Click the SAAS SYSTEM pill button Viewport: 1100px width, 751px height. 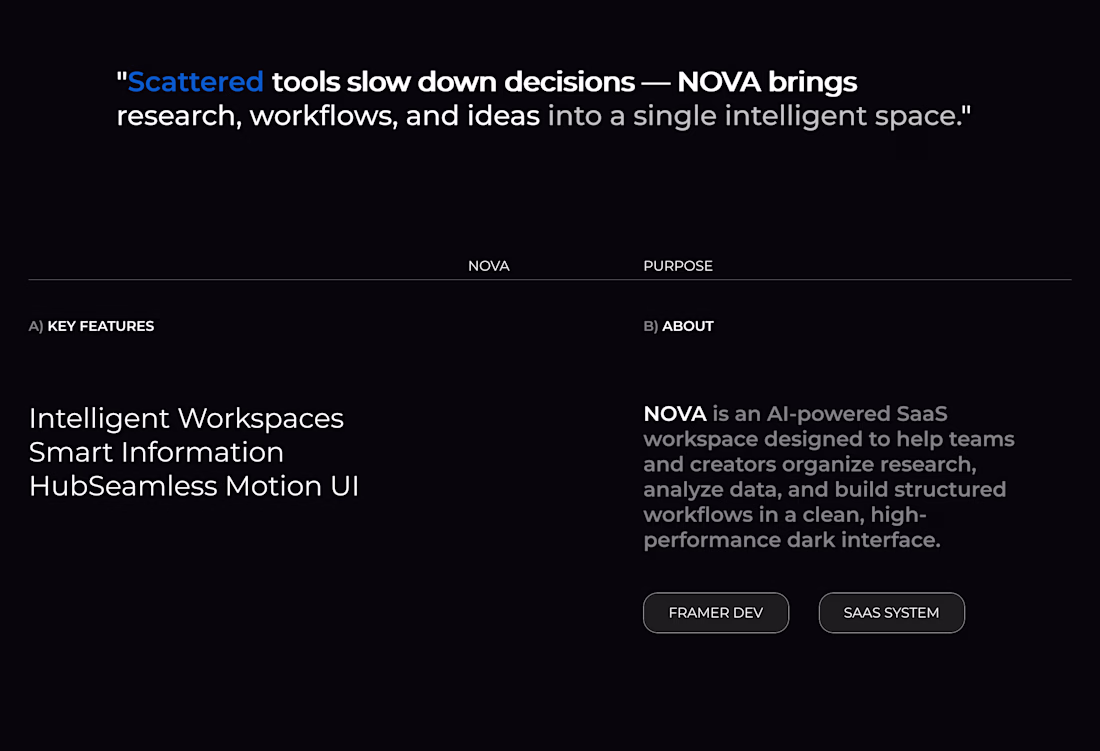pos(892,613)
